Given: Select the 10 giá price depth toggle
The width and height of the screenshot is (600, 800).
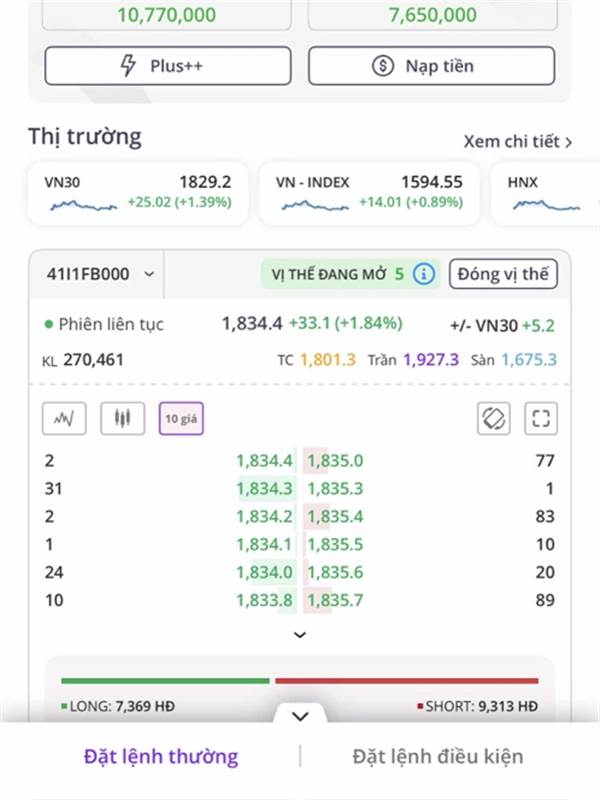Looking at the screenshot, I should (181, 419).
